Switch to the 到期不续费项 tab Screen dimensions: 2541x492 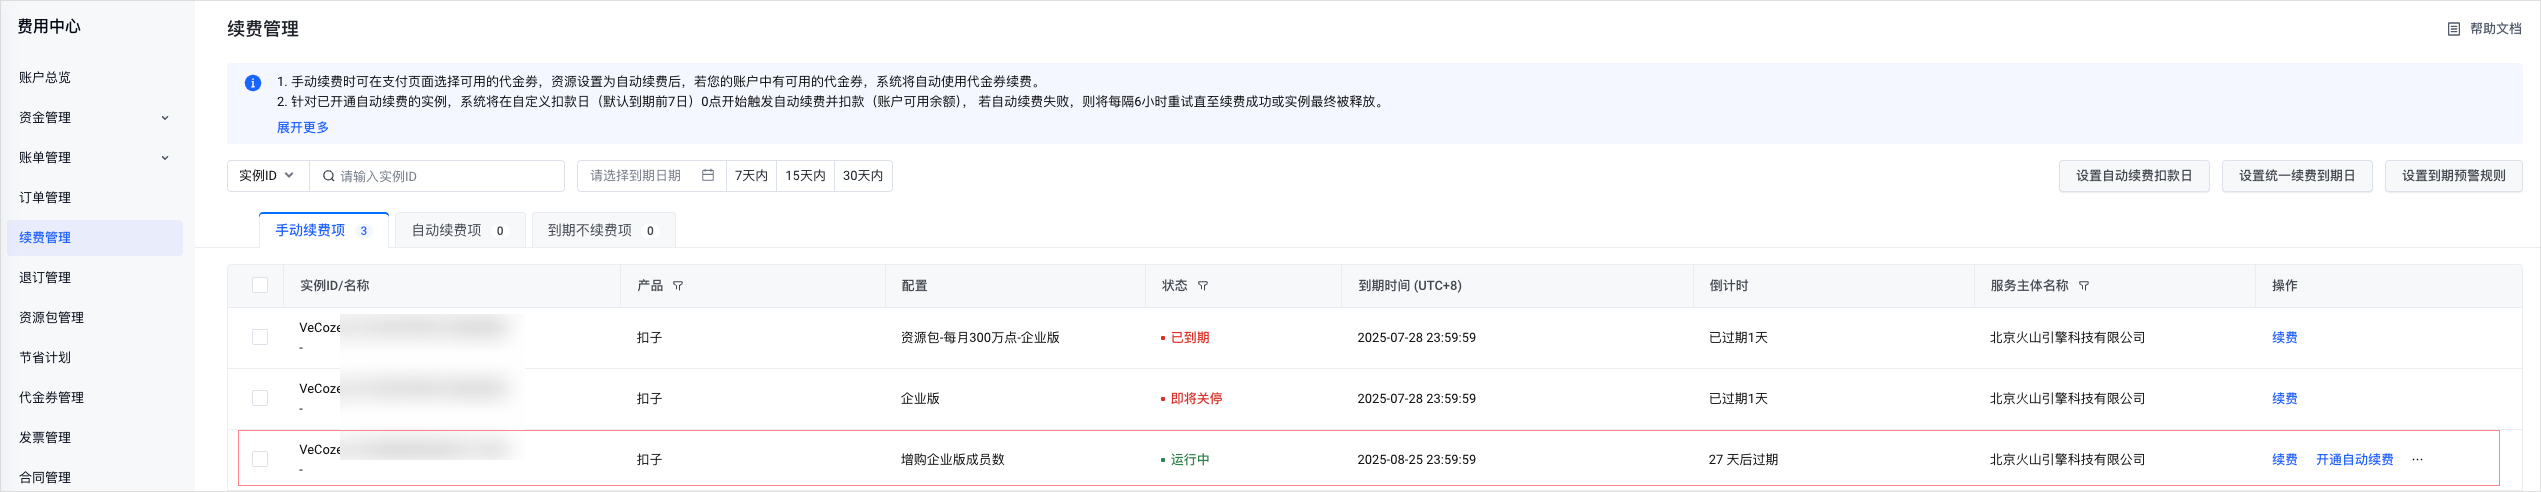click(602, 231)
